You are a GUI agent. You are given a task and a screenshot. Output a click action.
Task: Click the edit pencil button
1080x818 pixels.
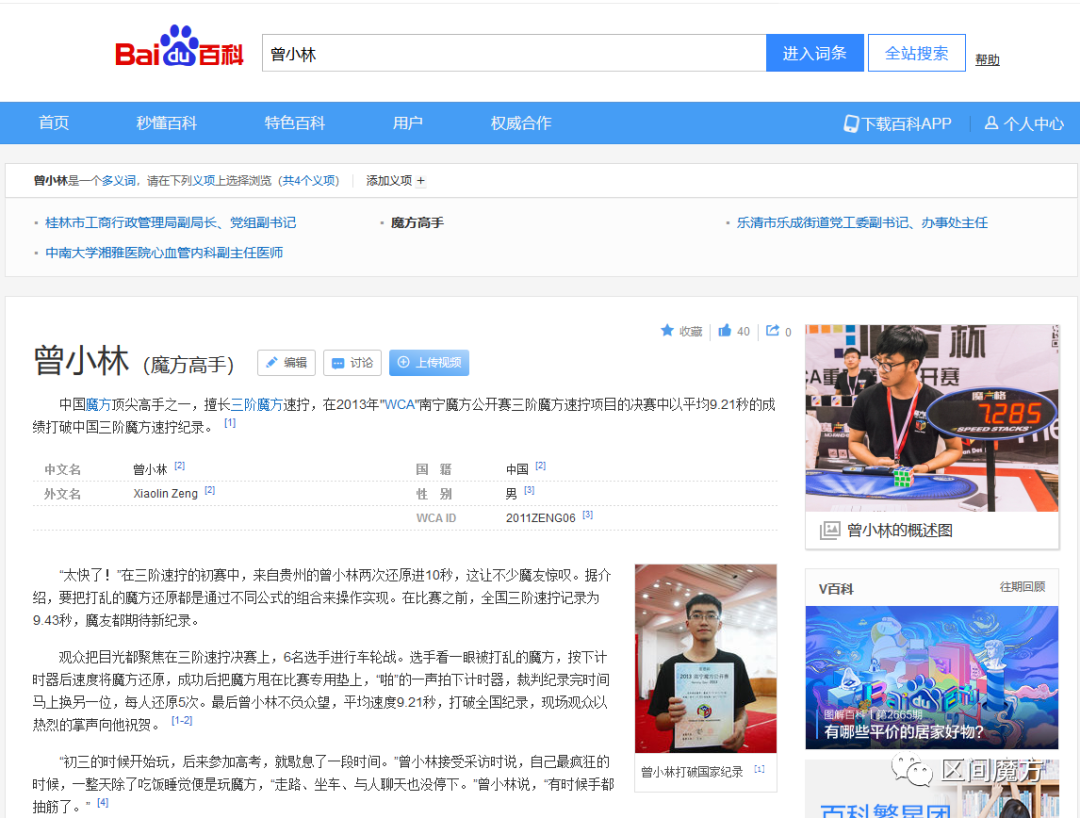(x=286, y=363)
